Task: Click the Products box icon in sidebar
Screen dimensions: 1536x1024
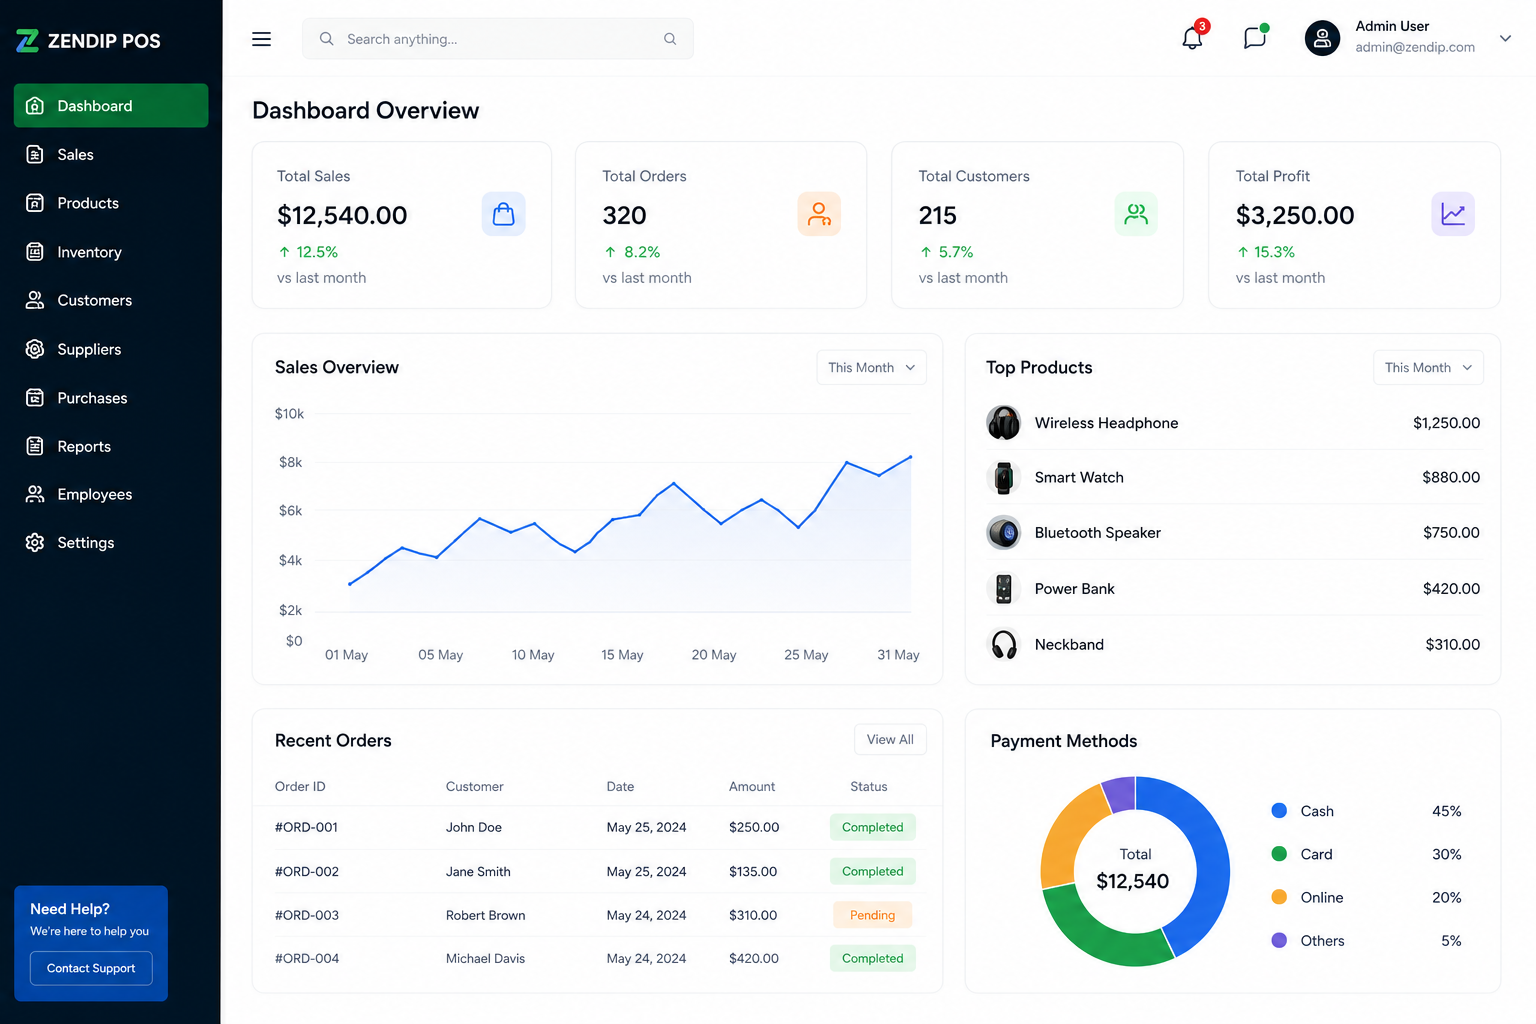Action: [x=35, y=203]
